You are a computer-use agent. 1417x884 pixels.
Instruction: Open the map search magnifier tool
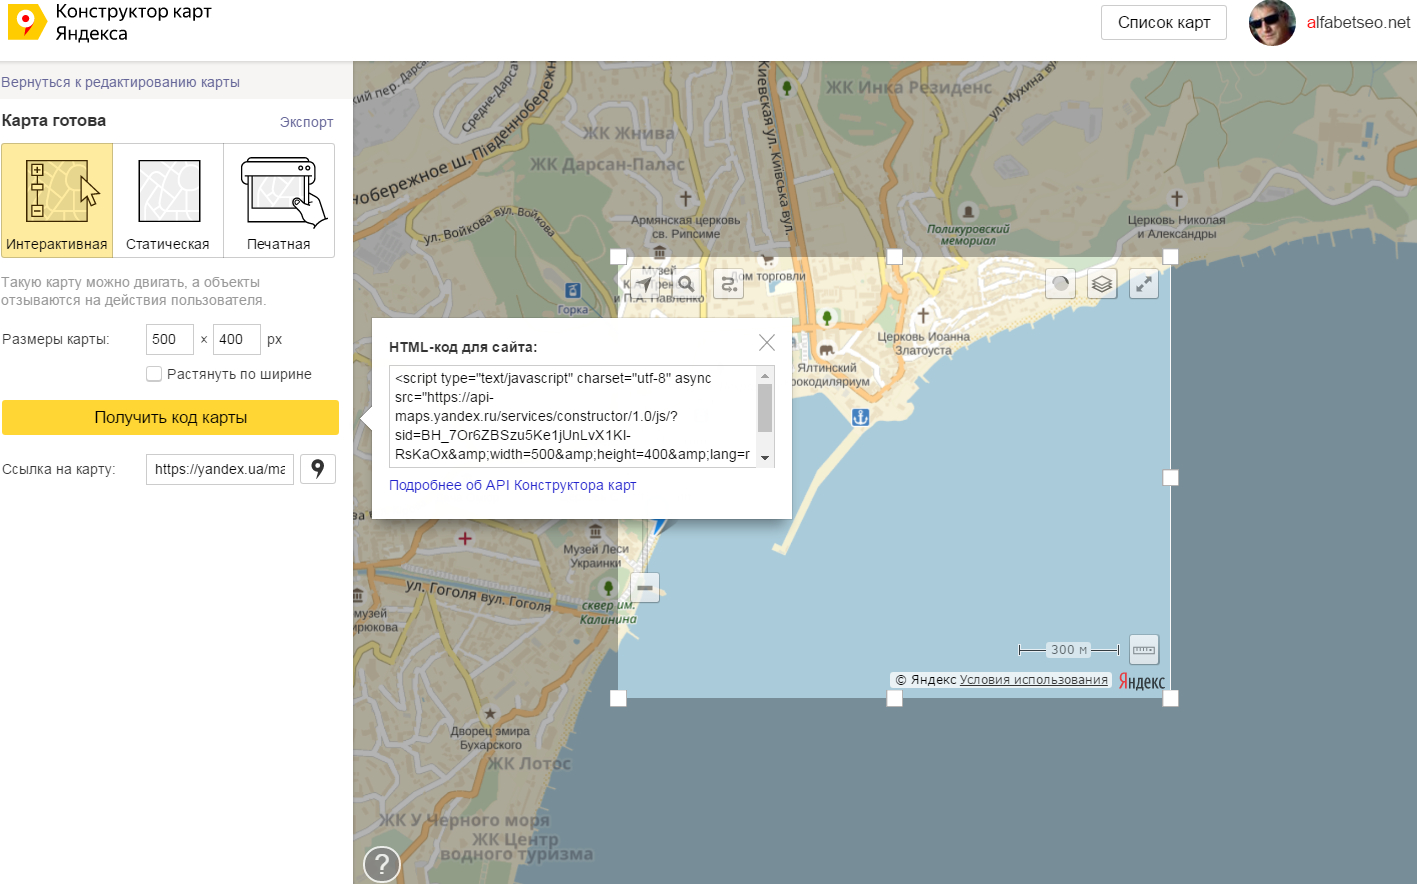(x=686, y=284)
